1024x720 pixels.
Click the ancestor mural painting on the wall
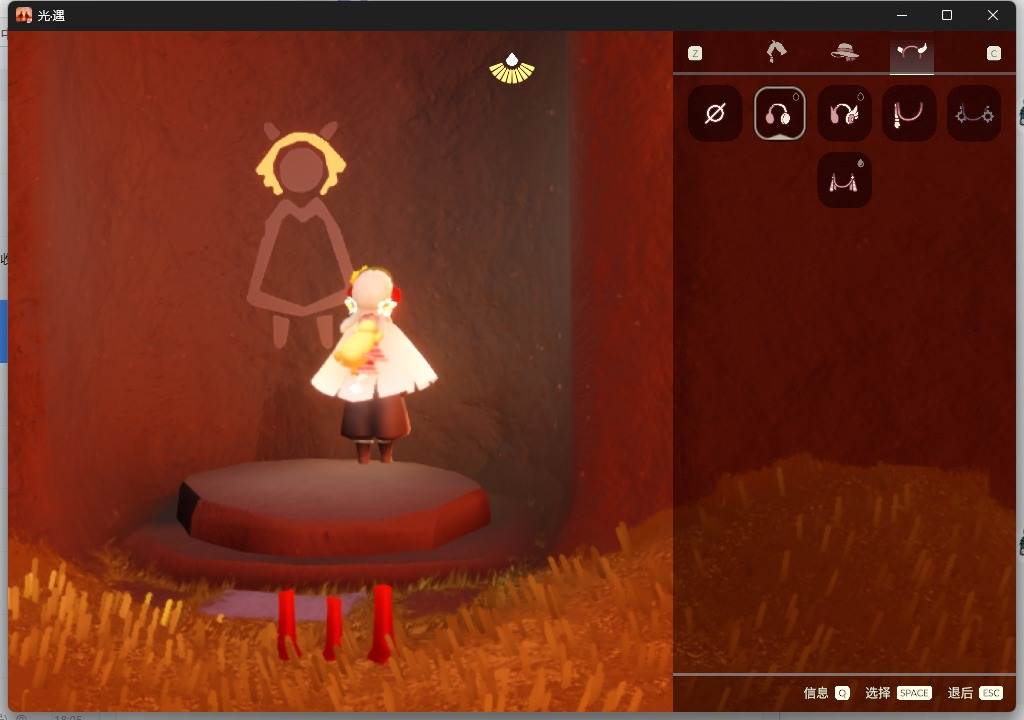click(299, 234)
